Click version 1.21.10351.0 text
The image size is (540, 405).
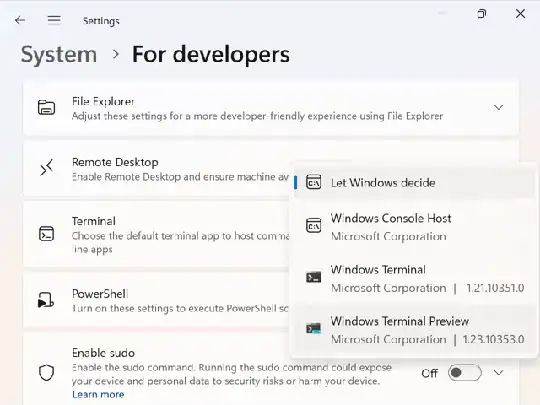point(495,288)
